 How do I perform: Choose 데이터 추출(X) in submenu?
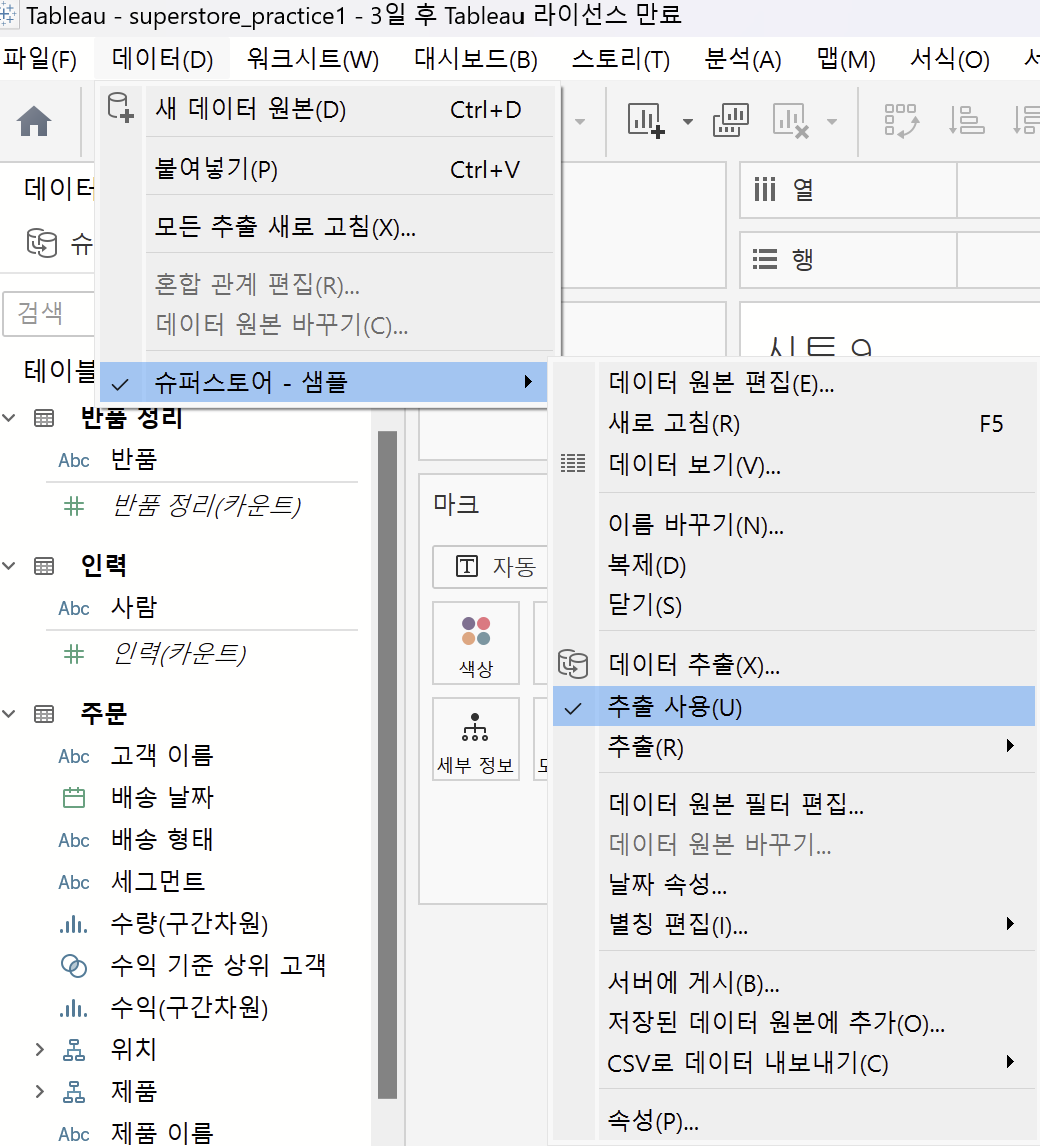click(794, 664)
